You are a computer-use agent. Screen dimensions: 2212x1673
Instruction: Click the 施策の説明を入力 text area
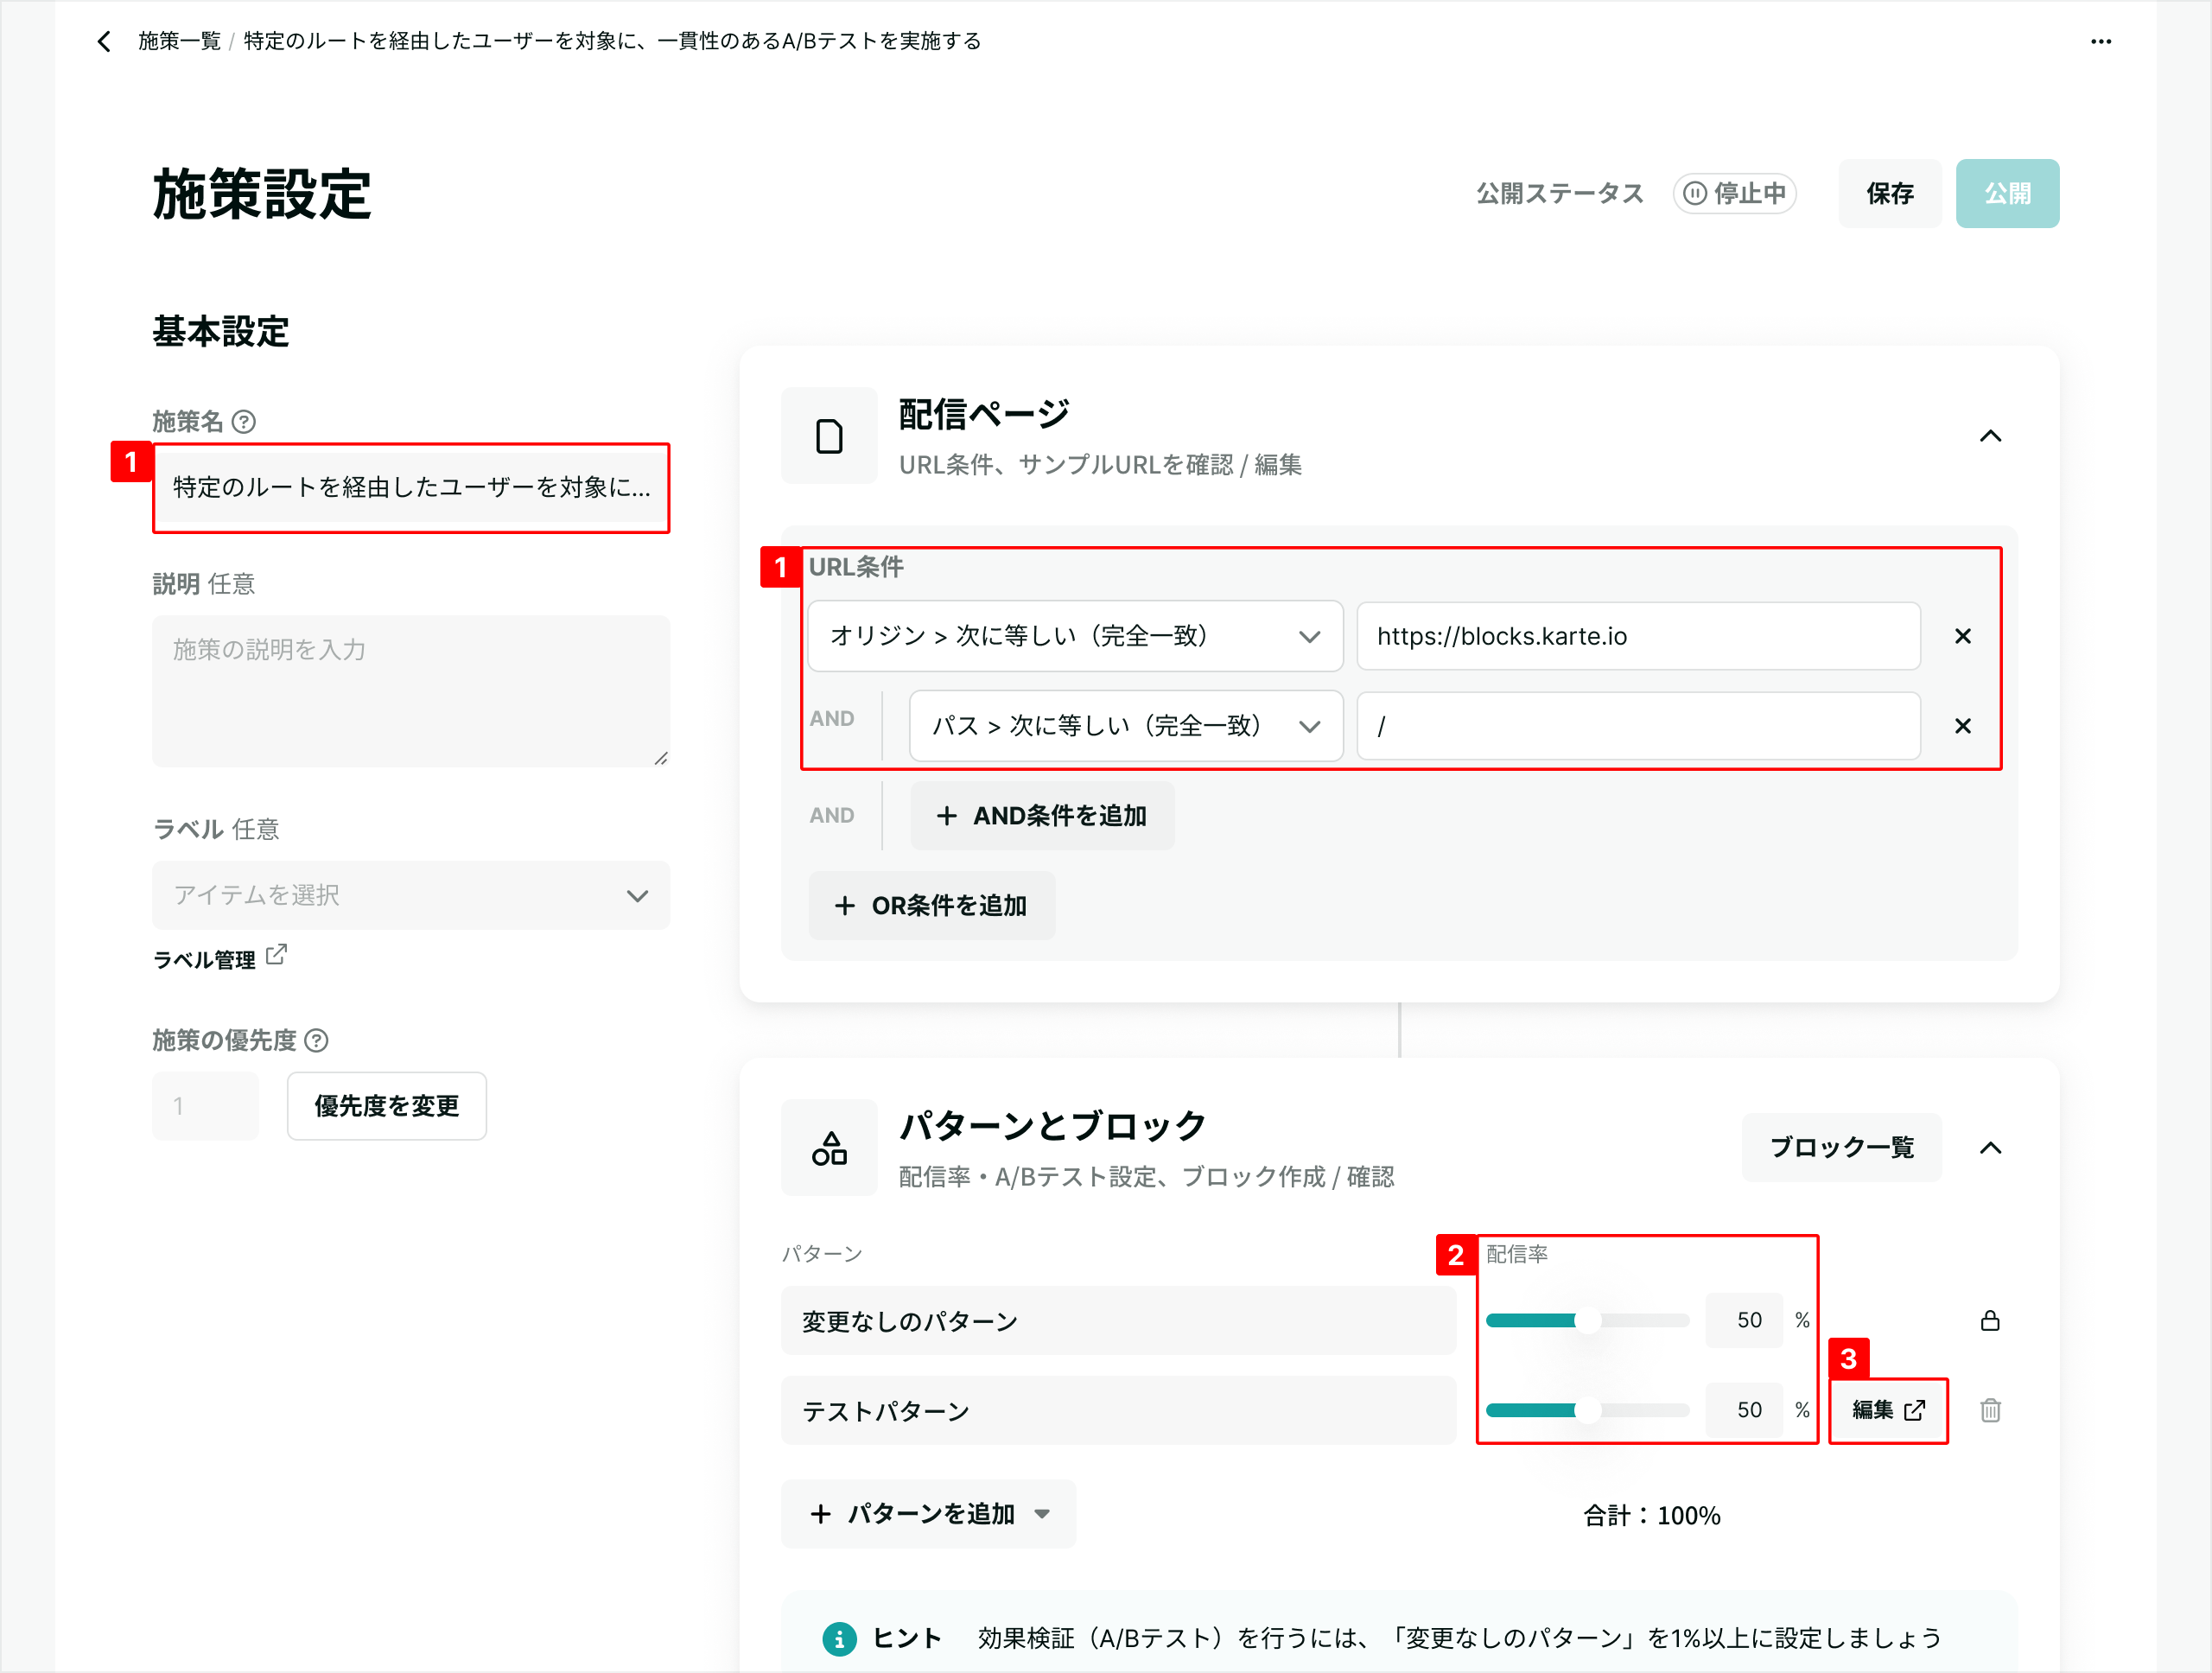(410, 690)
